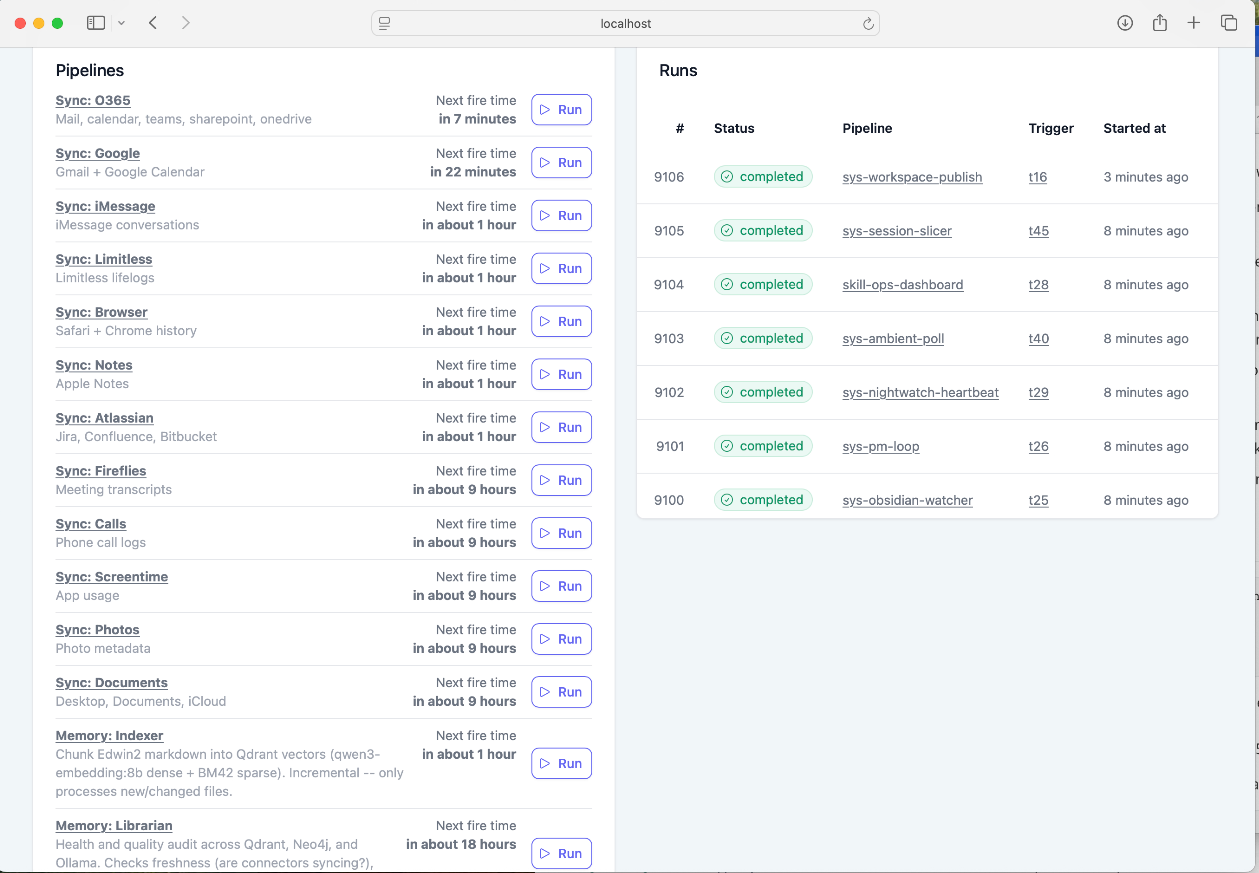View trigger t45 for run 9105
1259x873 pixels.
(x=1038, y=231)
